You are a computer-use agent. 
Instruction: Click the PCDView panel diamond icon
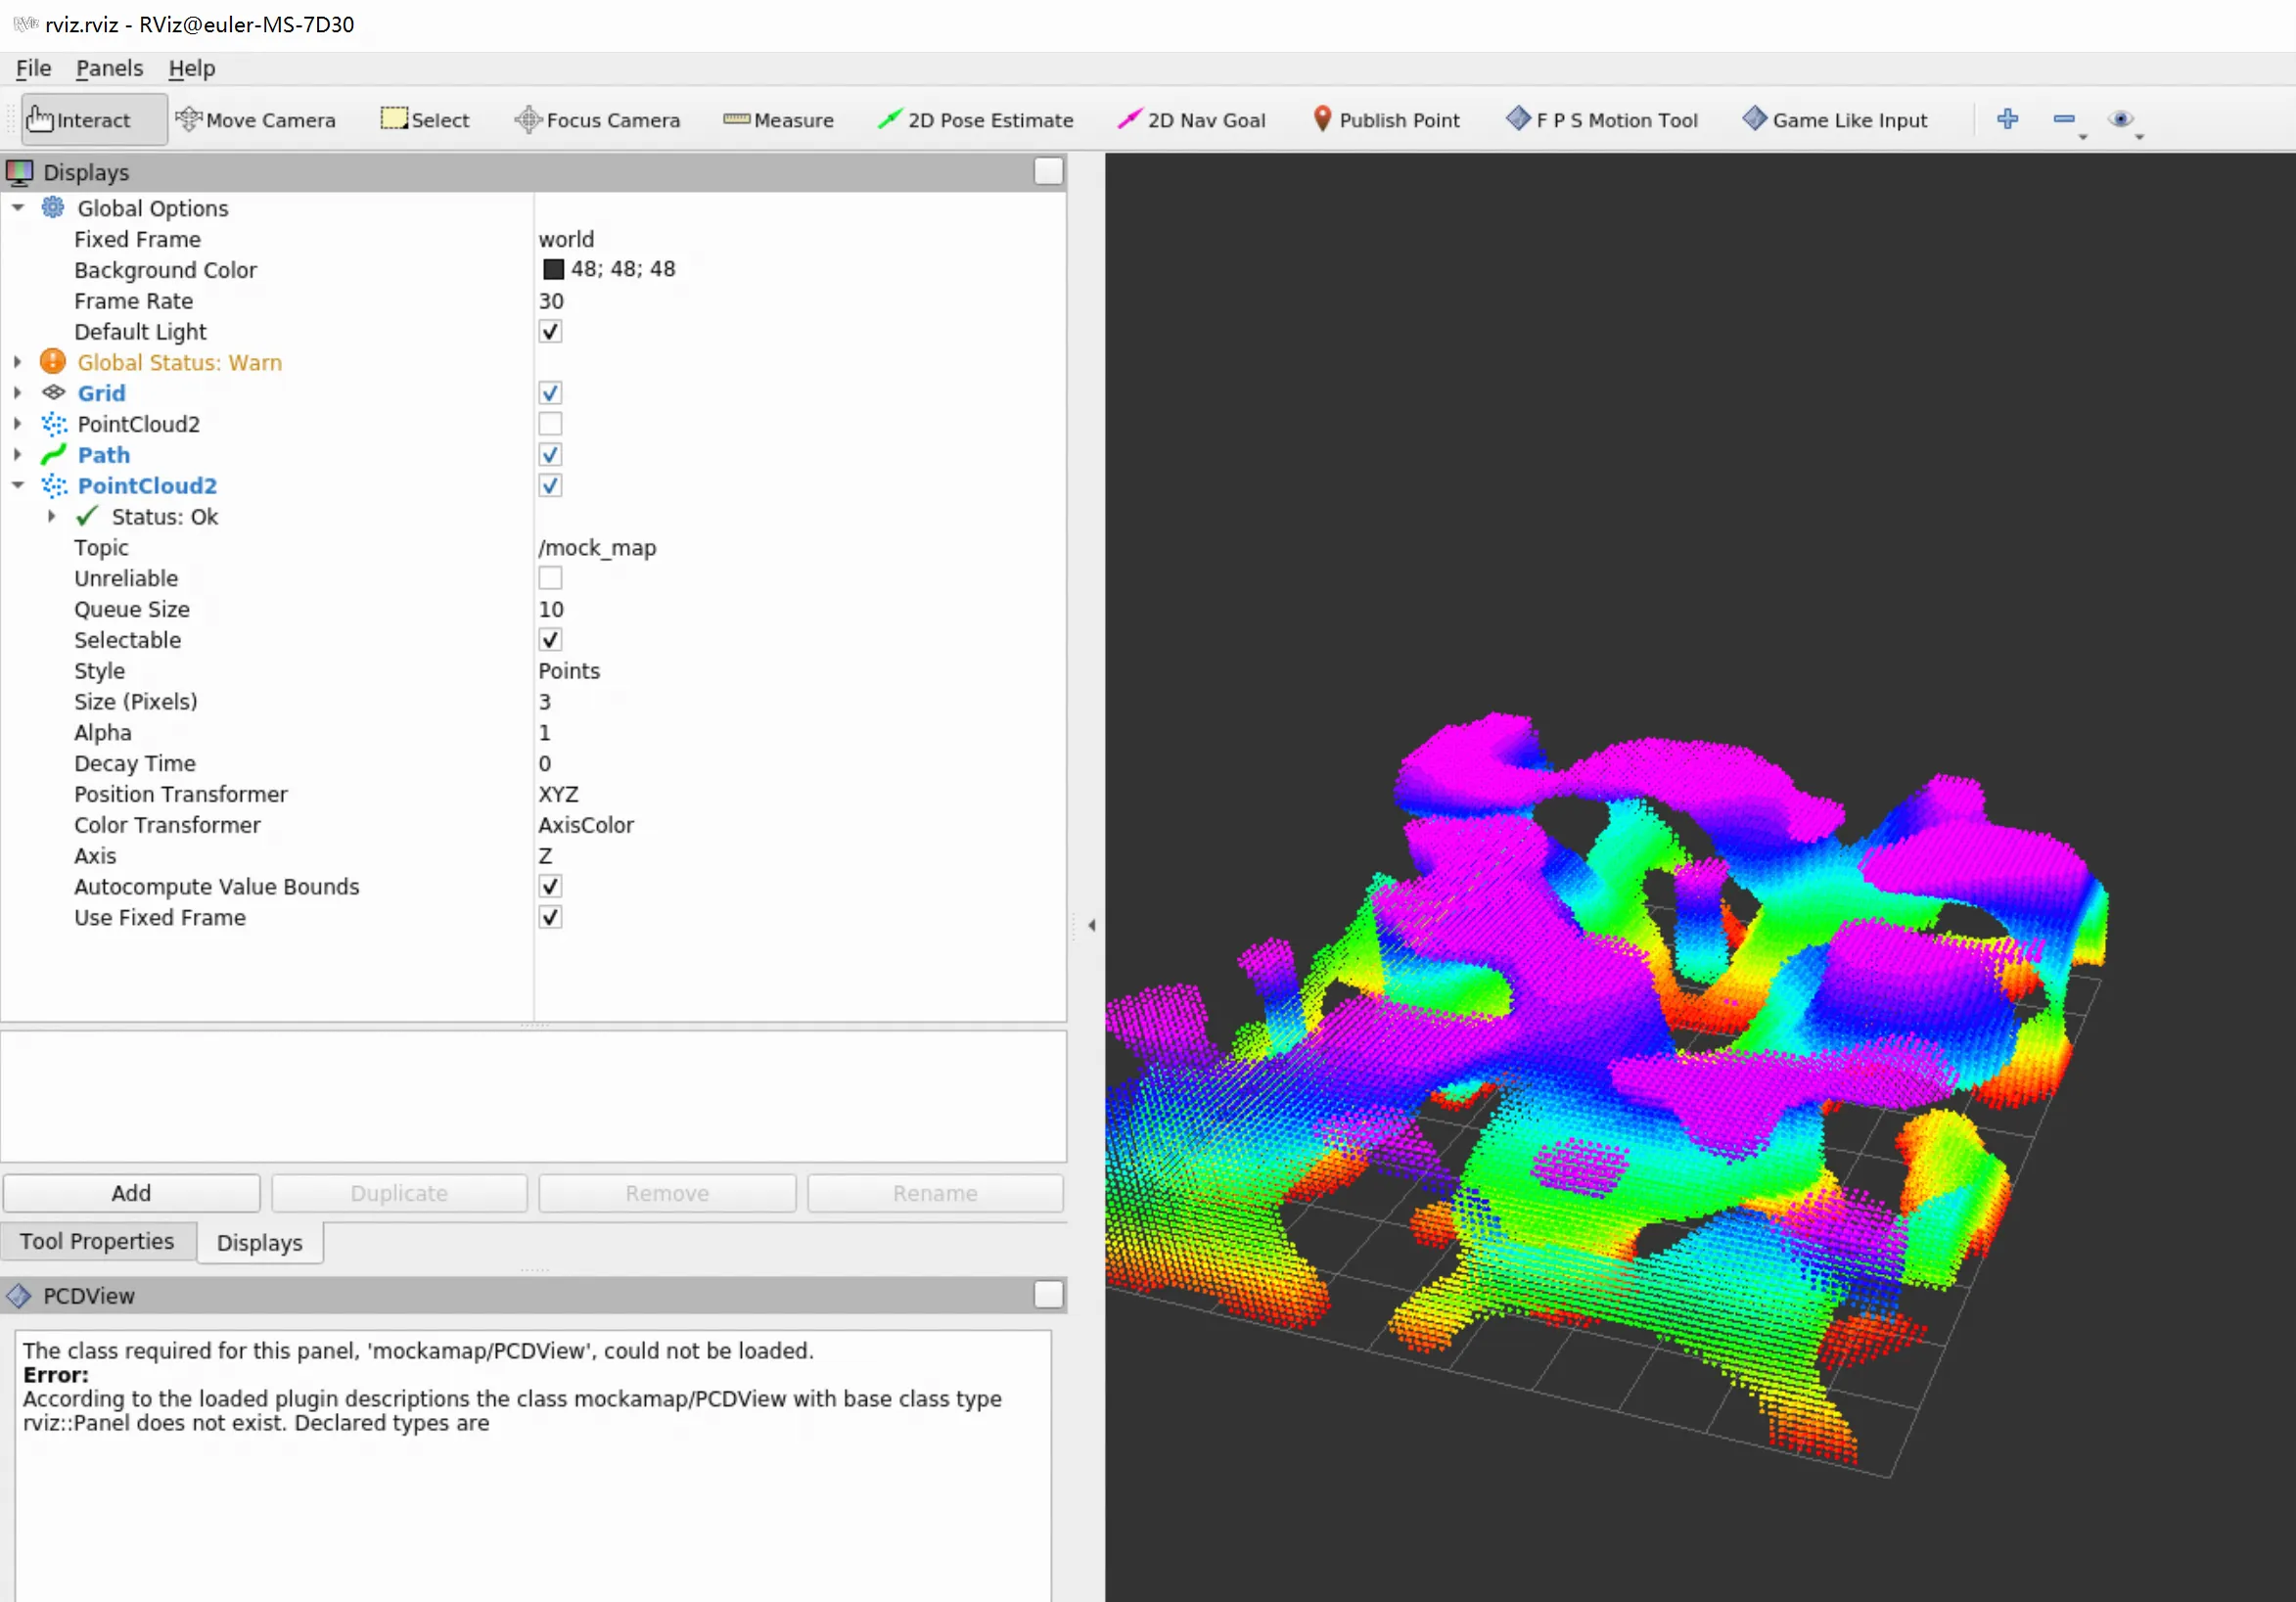[19, 1296]
